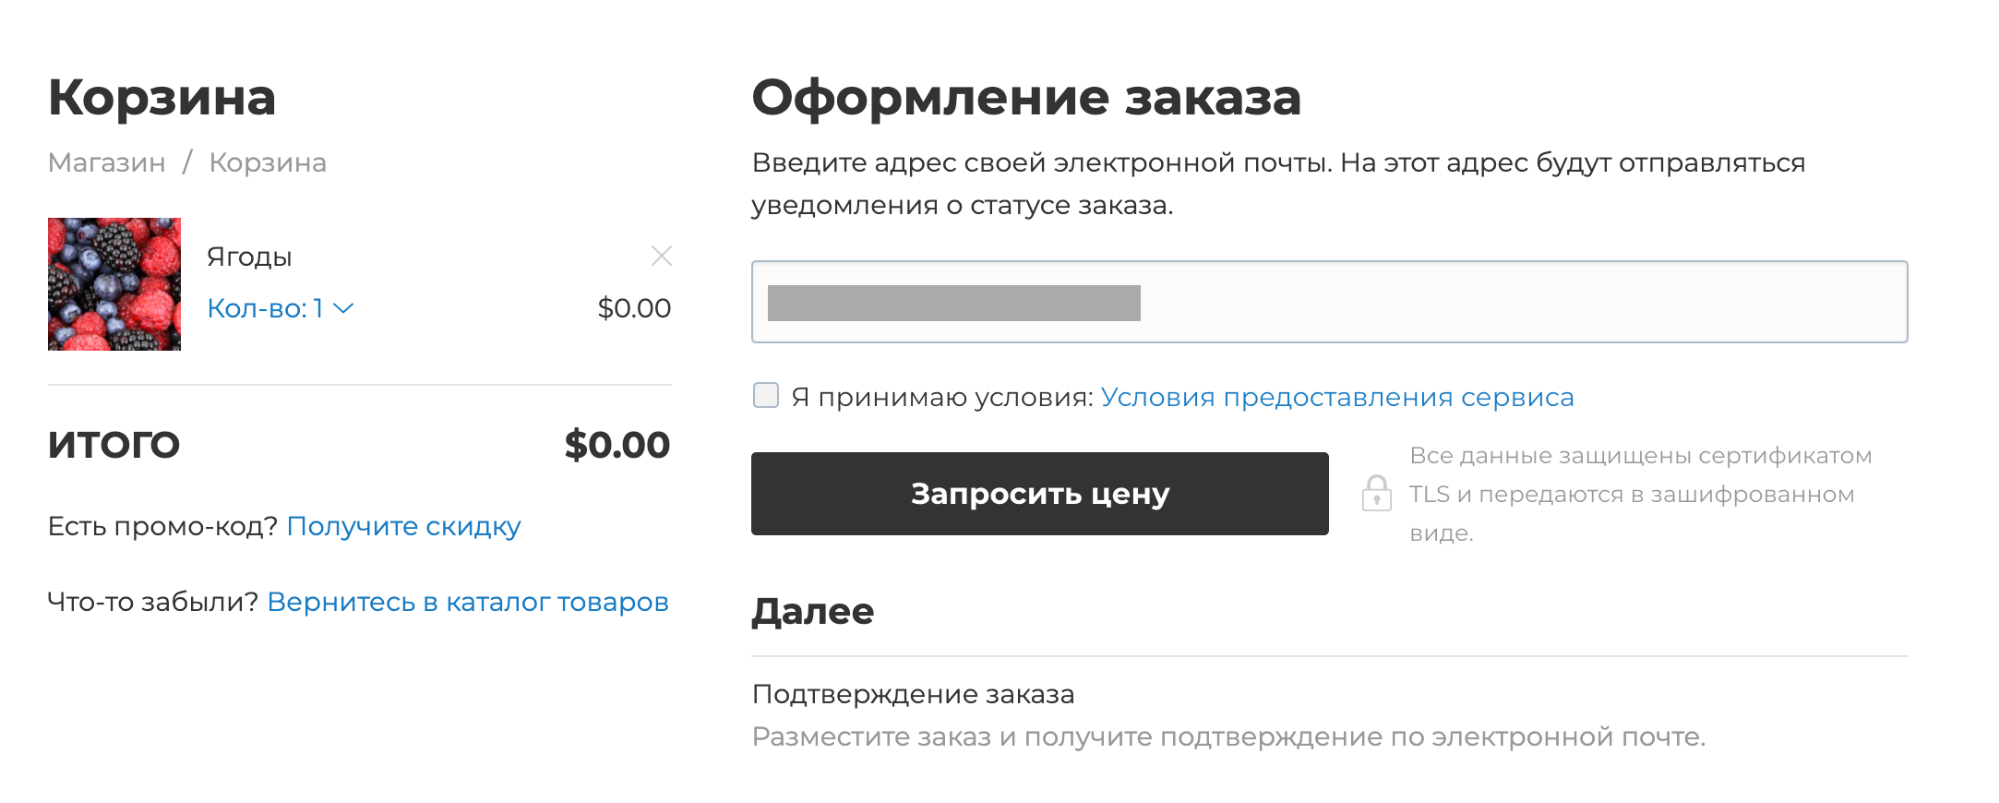Go to Магазин in the breadcrumb
Screen dimensions: 1999x803
pos(107,162)
